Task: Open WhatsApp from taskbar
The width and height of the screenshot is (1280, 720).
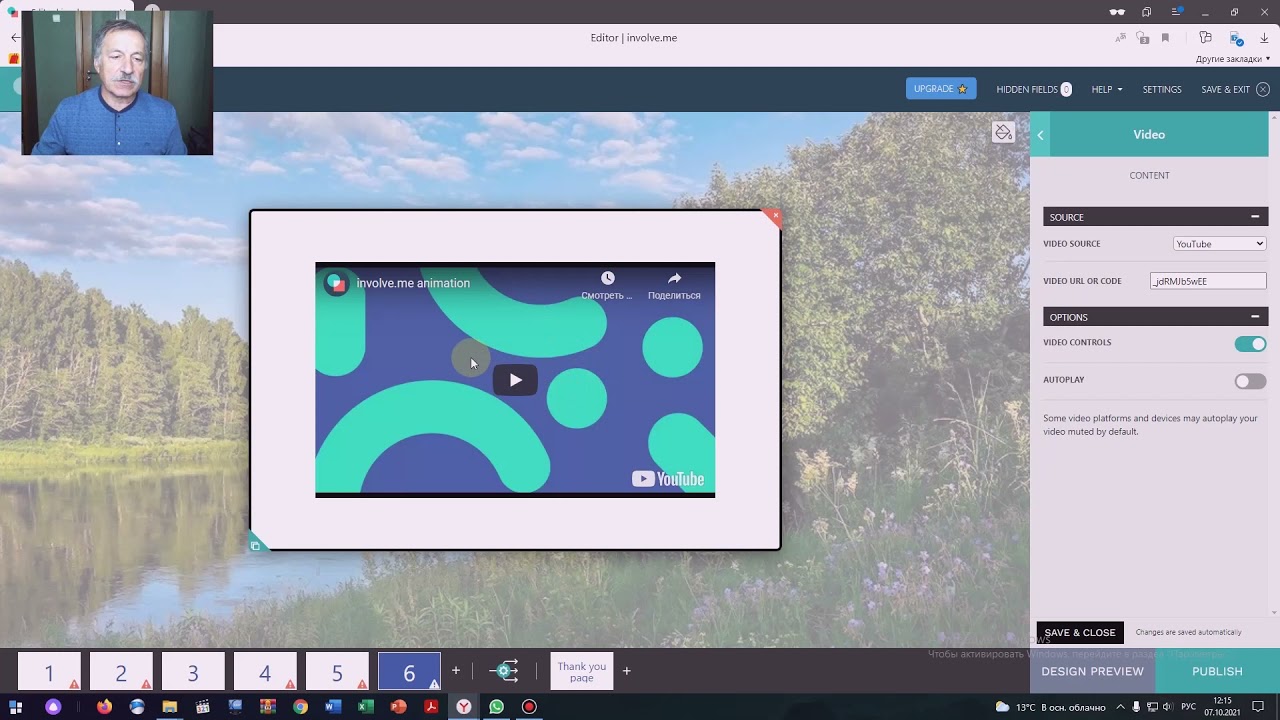Action: click(x=496, y=707)
